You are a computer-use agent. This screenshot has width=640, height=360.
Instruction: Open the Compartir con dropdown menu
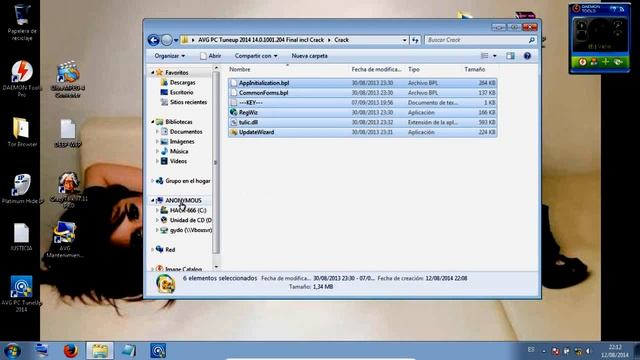point(256,56)
